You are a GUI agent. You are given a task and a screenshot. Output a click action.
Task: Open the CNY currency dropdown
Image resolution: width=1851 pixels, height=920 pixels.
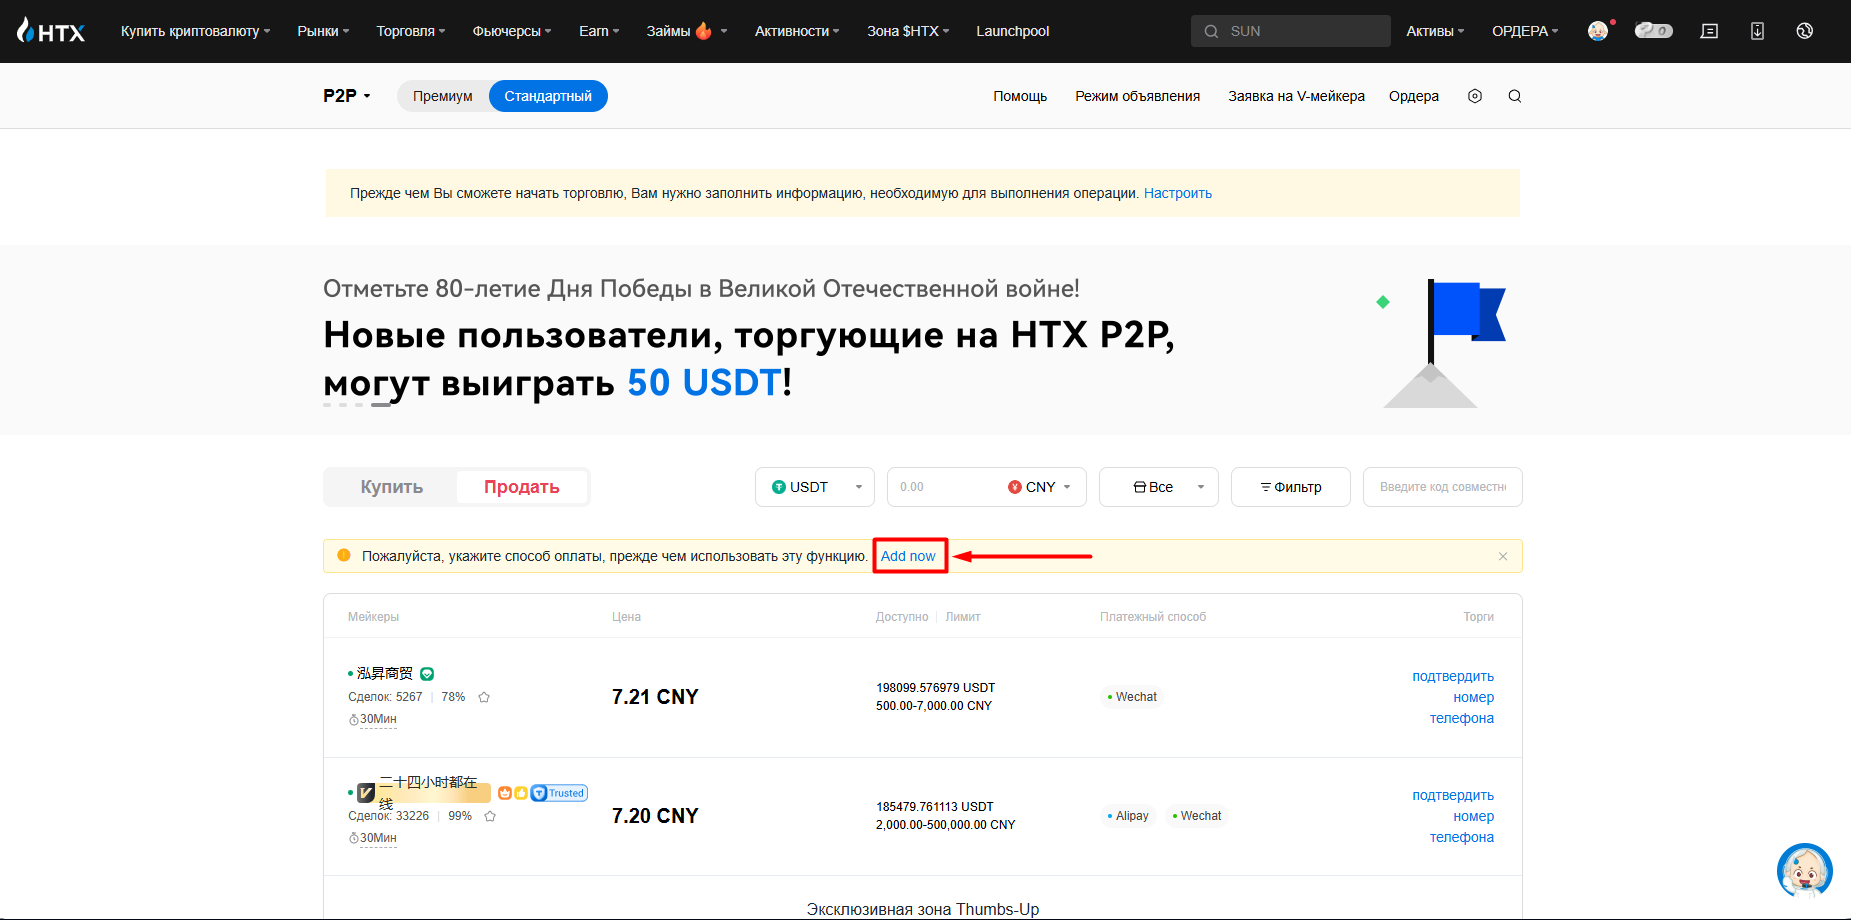pyautogui.click(x=1040, y=487)
